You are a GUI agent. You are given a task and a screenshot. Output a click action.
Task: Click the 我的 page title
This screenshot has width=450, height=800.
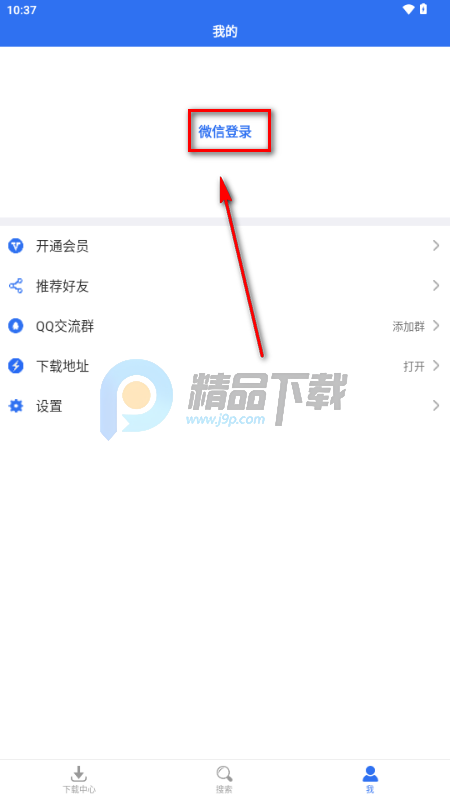point(225,32)
